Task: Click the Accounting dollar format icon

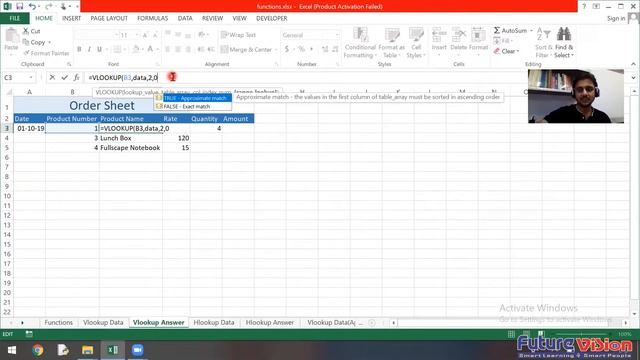Action: [287, 49]
